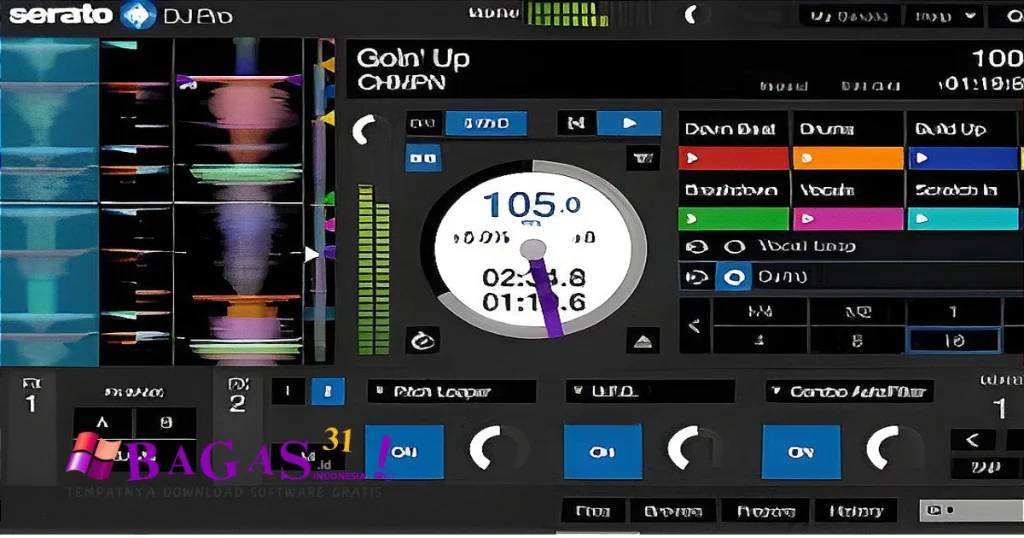Open the middle effect dropdown
The height and width of the screenshot is (538, 1024).
650,392
